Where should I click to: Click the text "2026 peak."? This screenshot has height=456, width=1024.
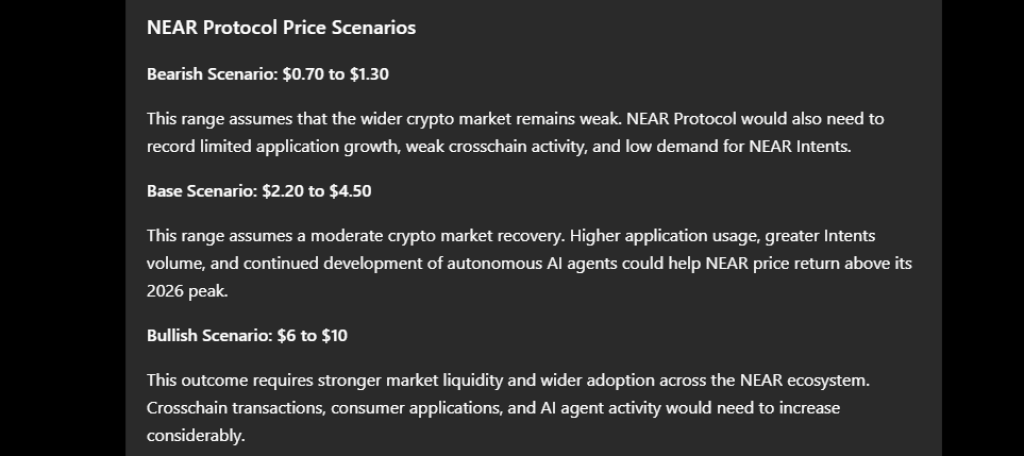pyautogui.click(x=187, y=291)
